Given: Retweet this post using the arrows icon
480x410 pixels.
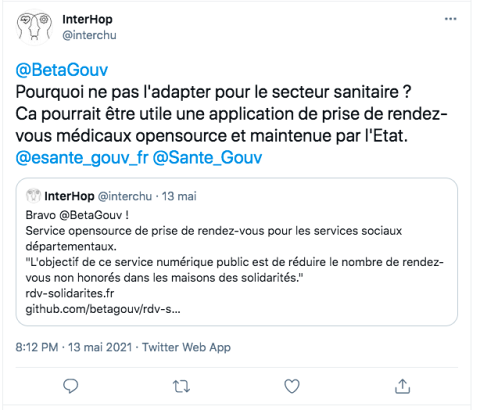Looking at the screenshot, I should (181, 386).
